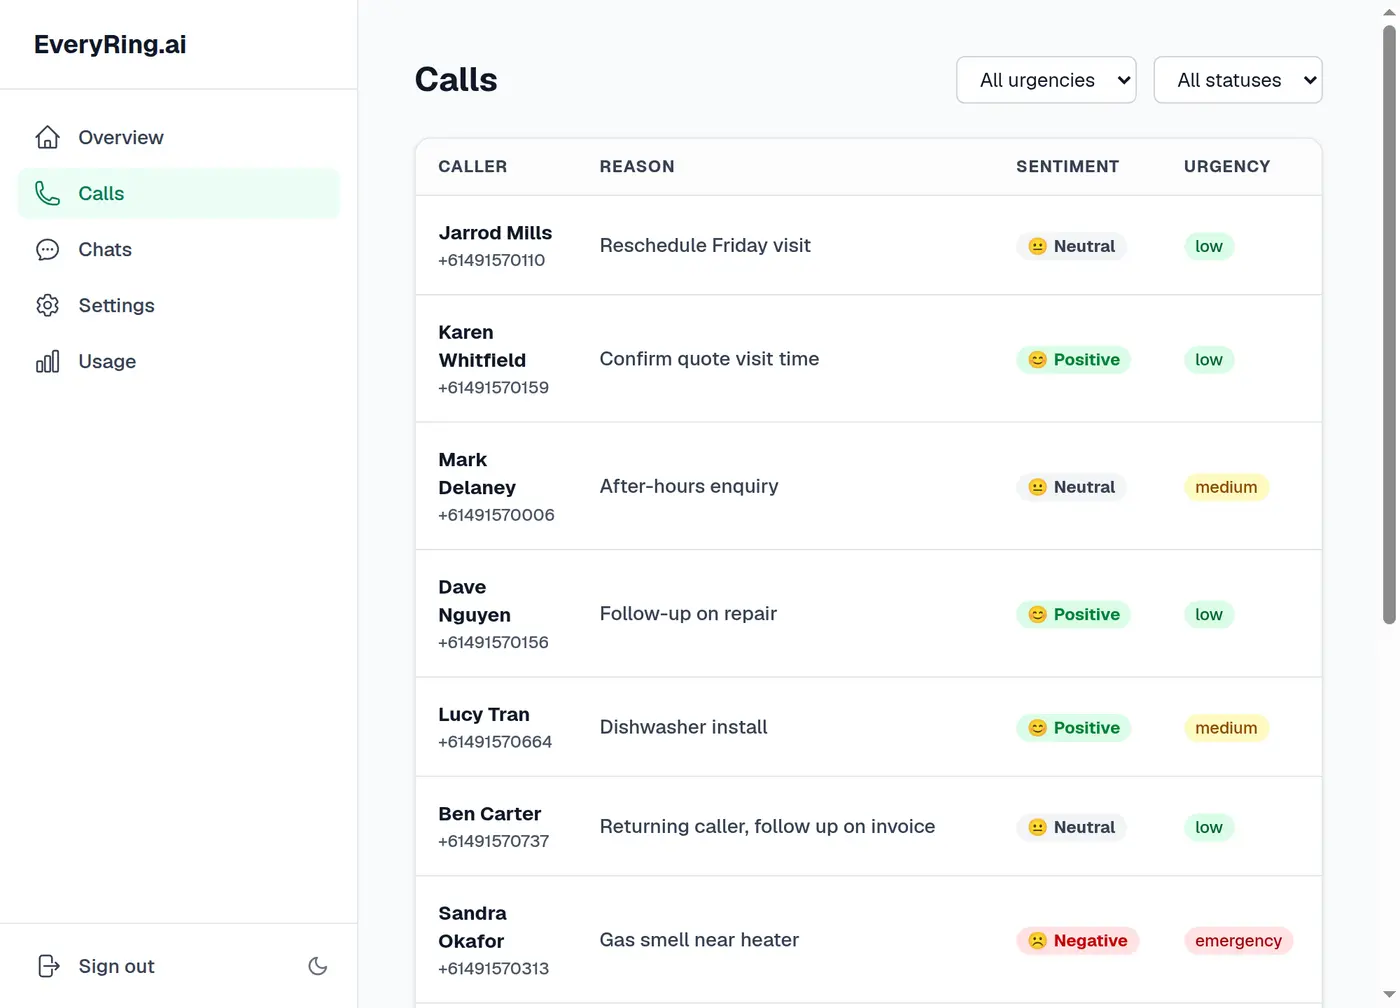This screenshot has height=1008, width=1400.
Task: Click the Overview home icon
Action: coord(47,137)
